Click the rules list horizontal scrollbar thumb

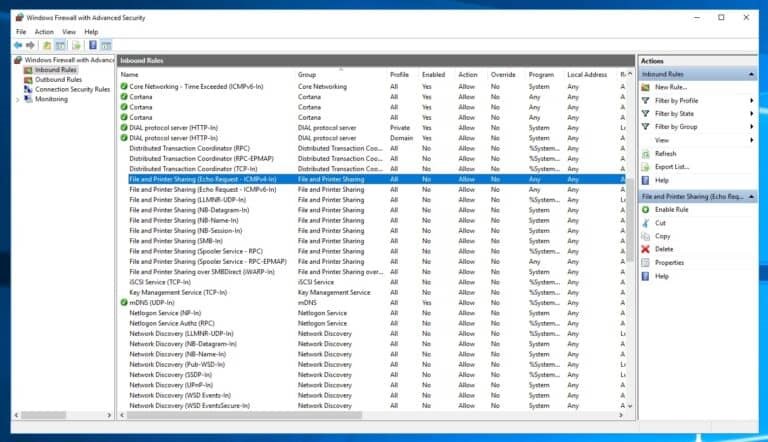coord(244,415)
